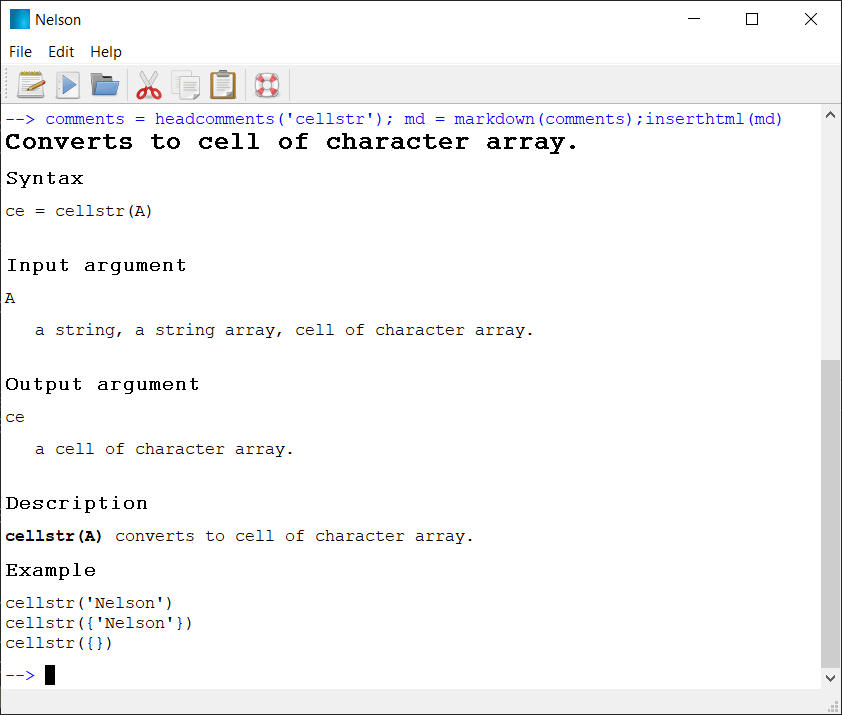Image resolution: width=842 pixels, height=715 pixels.
Task: Open the Edit menu
Action: tap(61, 52)
